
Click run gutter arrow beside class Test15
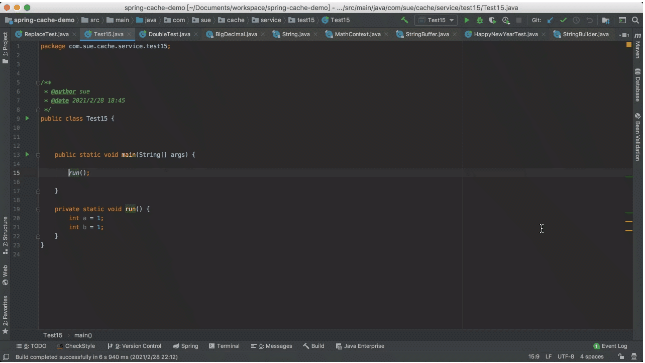27,118
